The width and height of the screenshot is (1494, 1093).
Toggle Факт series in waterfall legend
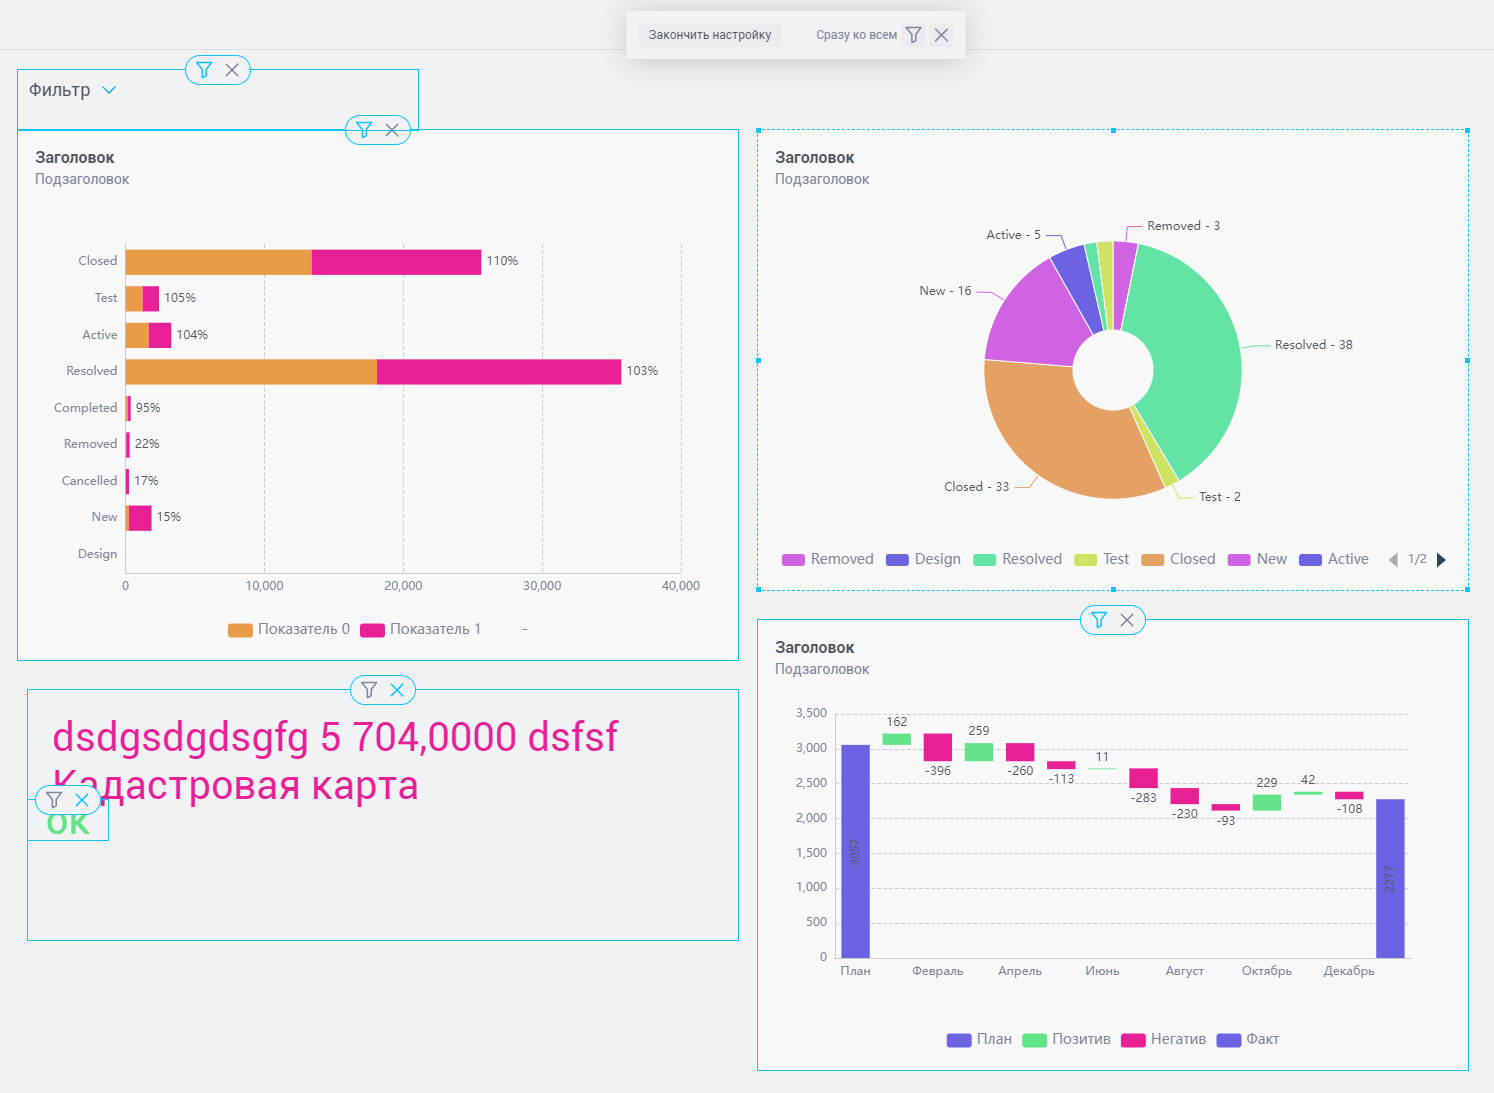click(x=1247, y=1039)
